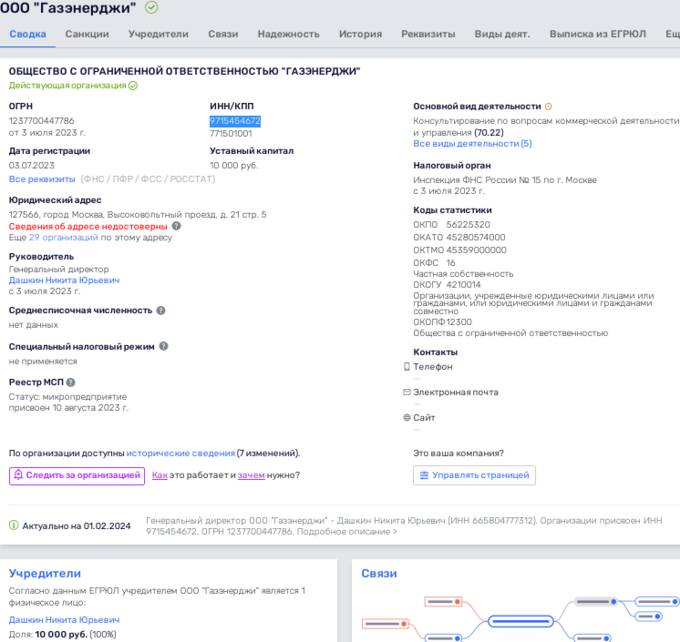Switch to the Учредители tab
680x642 pixels.
158,34
